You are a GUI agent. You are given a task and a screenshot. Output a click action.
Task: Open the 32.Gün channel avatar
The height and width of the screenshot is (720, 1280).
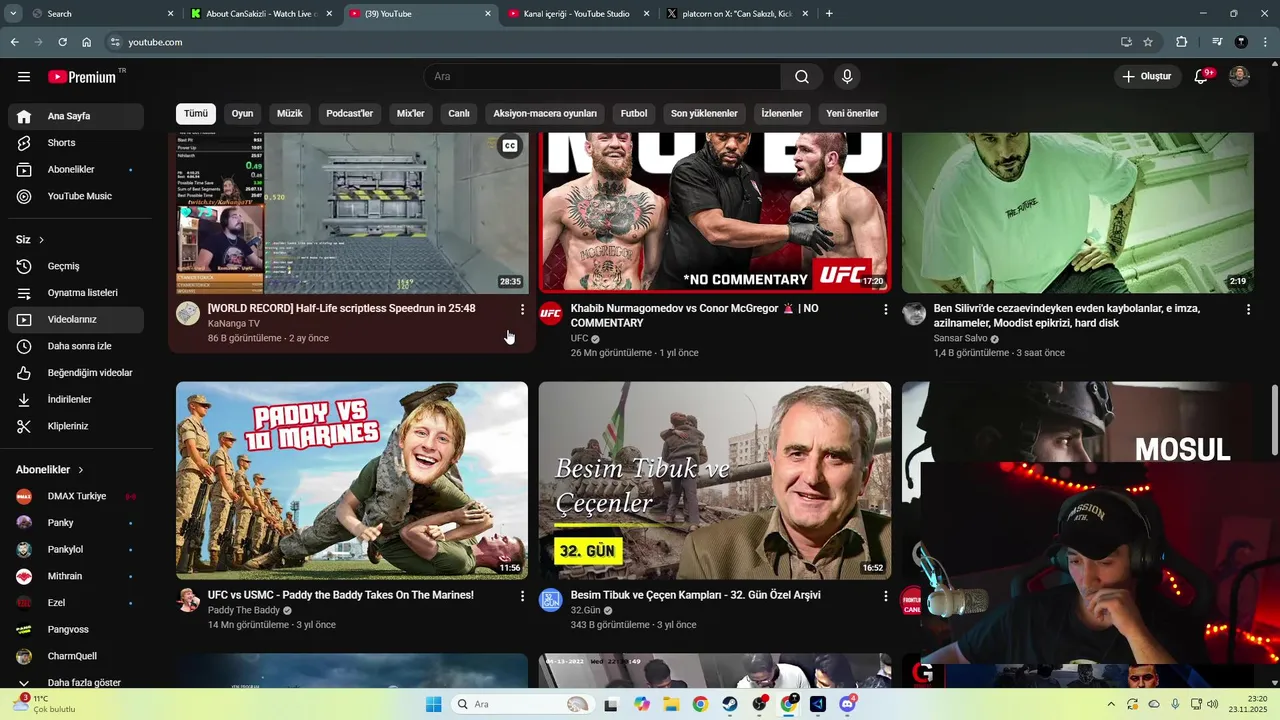(551, 600)
